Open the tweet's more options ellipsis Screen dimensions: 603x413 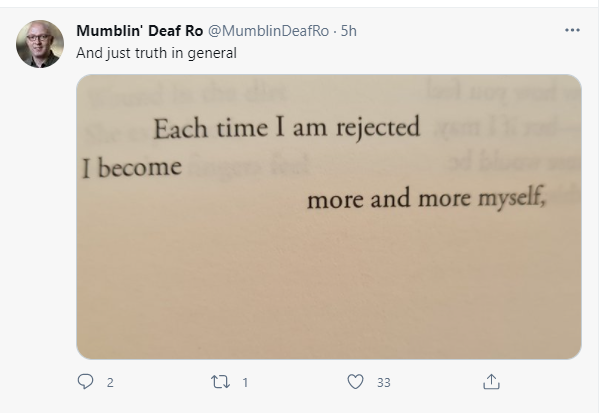572,31
